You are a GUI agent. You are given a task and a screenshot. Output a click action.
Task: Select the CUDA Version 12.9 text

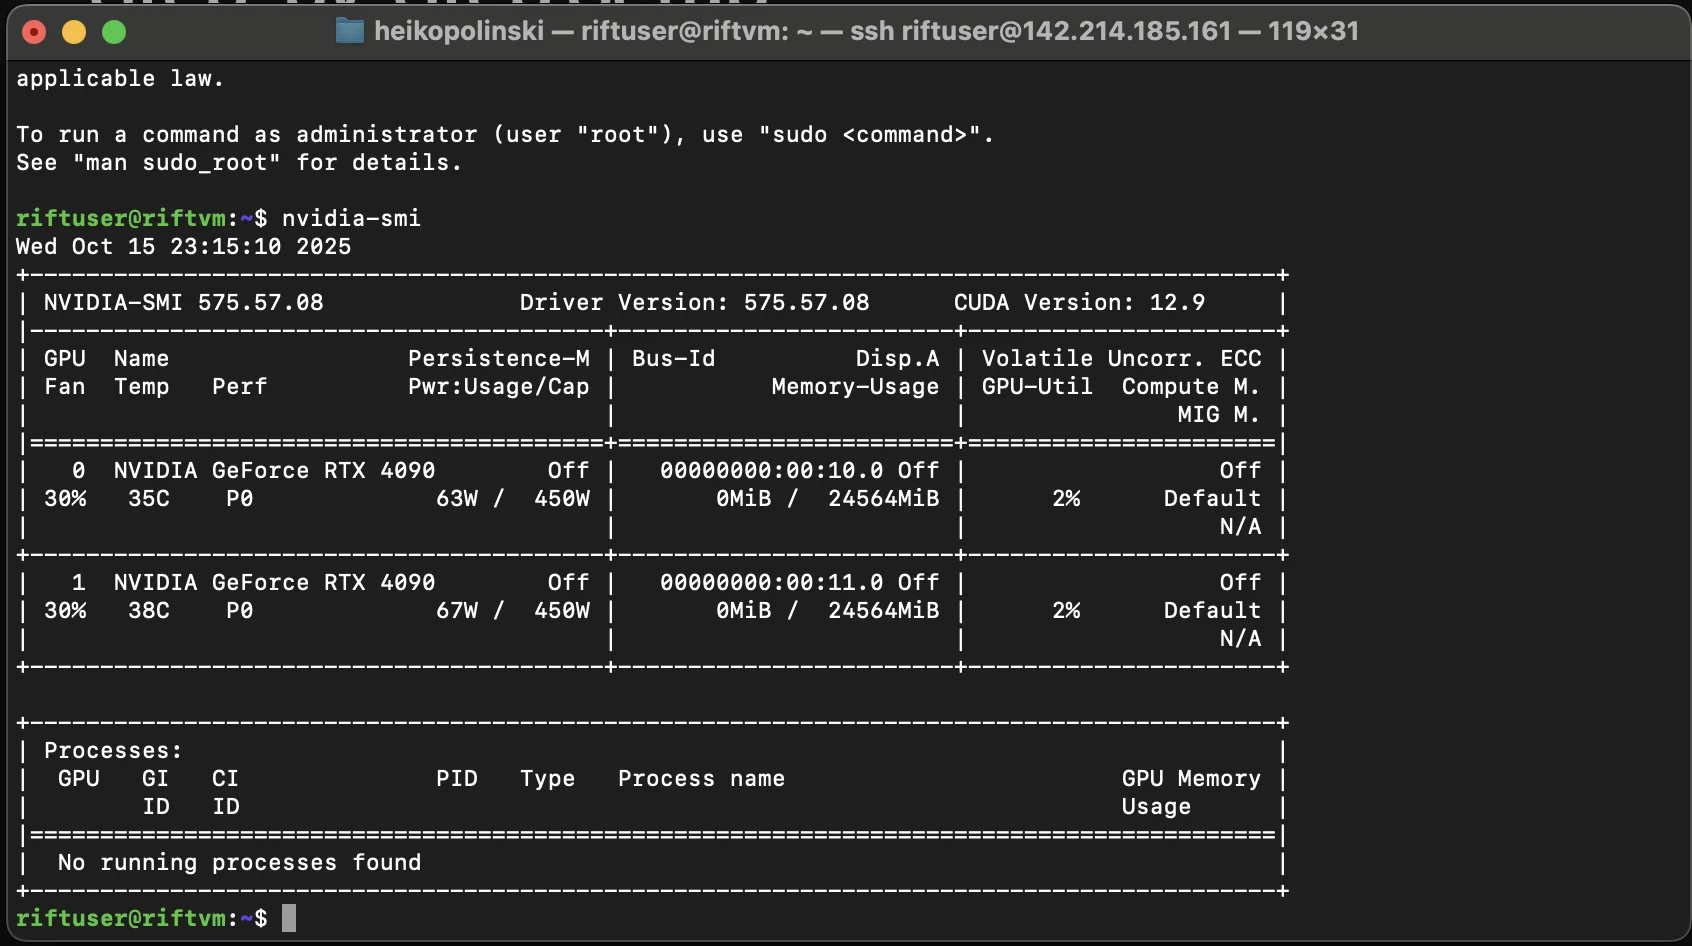coord(1080,302)
